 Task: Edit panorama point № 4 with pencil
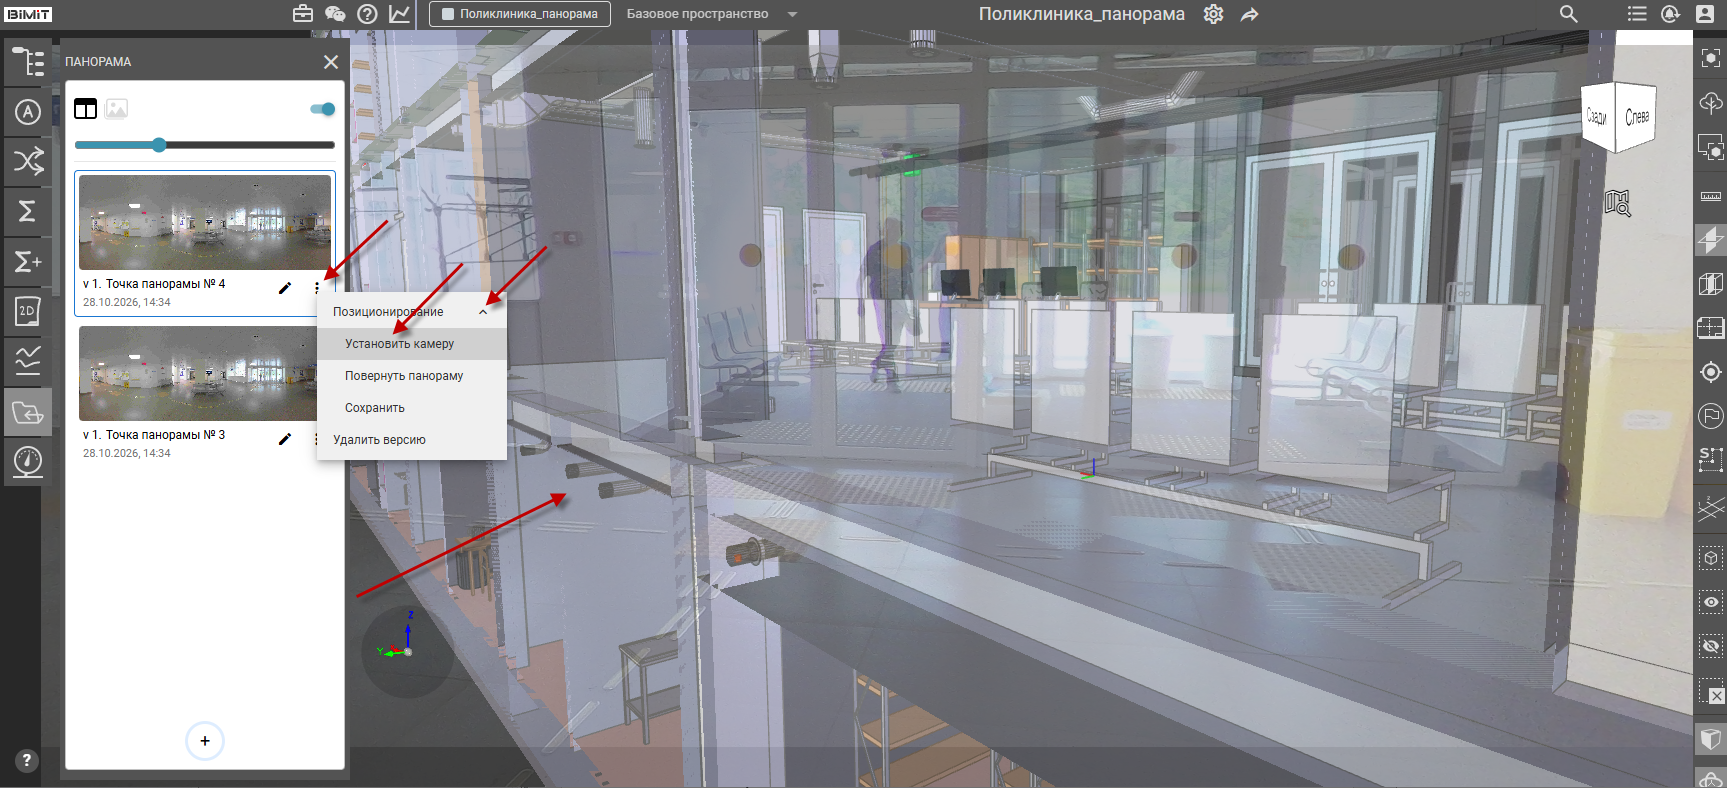[x=285, y=288]
